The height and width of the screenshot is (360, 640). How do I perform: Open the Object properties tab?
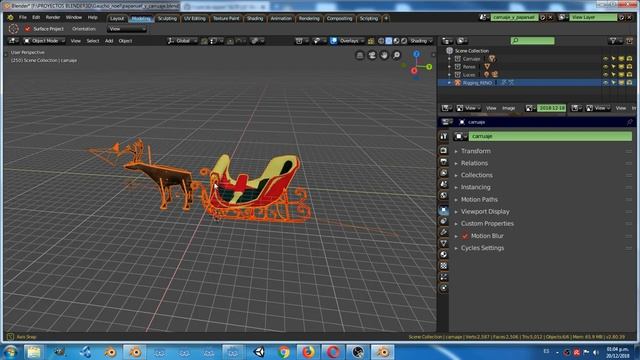[444, 210]
